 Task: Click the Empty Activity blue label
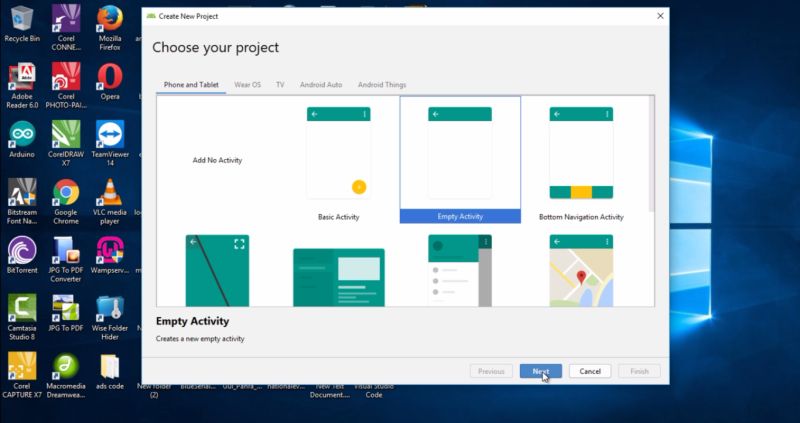pos(460,216)
